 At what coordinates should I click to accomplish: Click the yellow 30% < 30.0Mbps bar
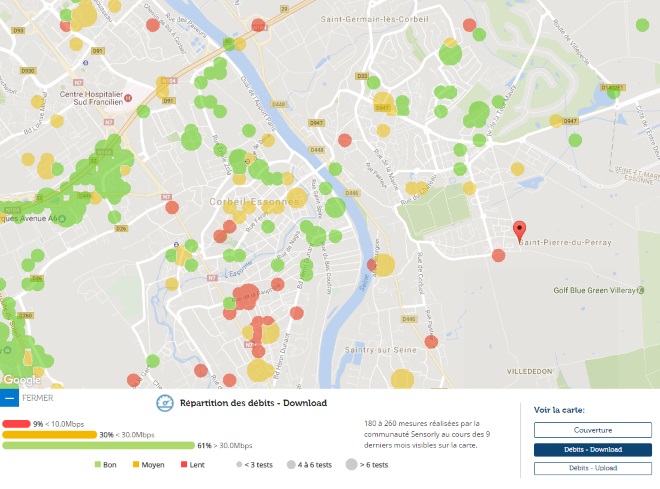49,435
